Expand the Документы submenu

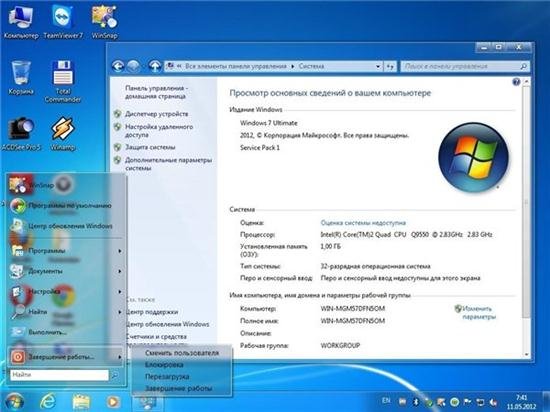click(x=65, y=271)
